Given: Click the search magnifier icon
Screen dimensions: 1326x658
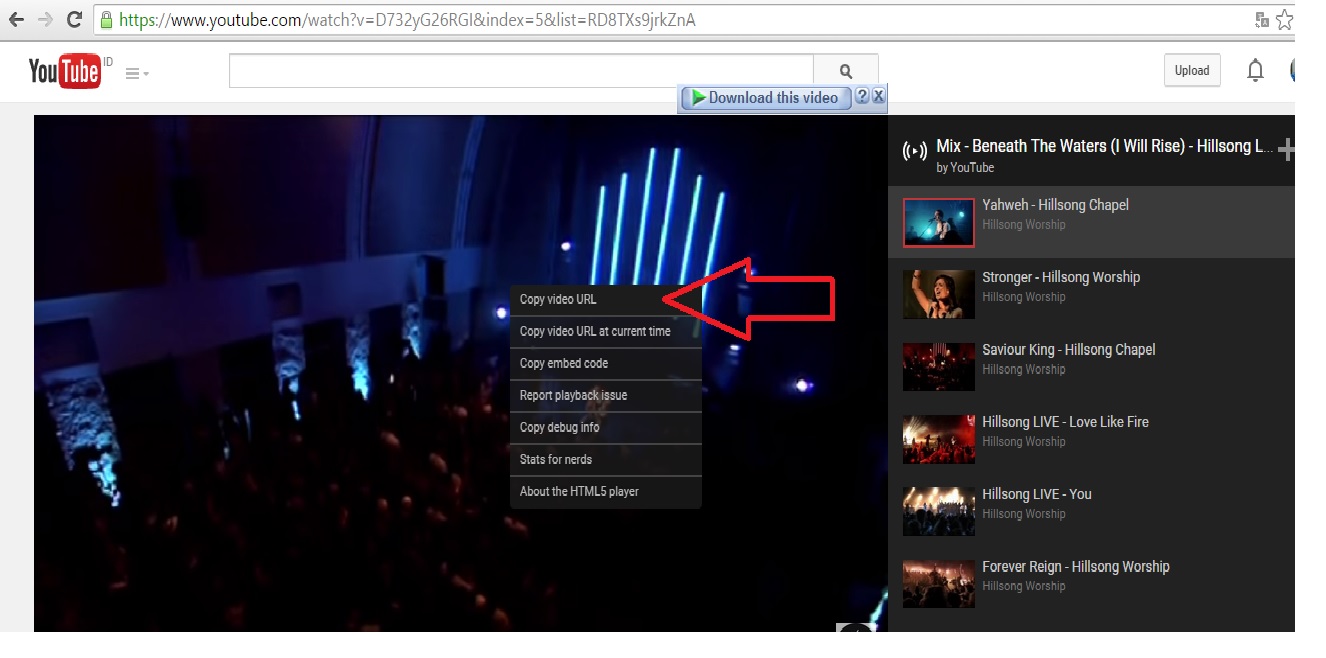Looking at the screenshot, I should click(x=845, y=70).
